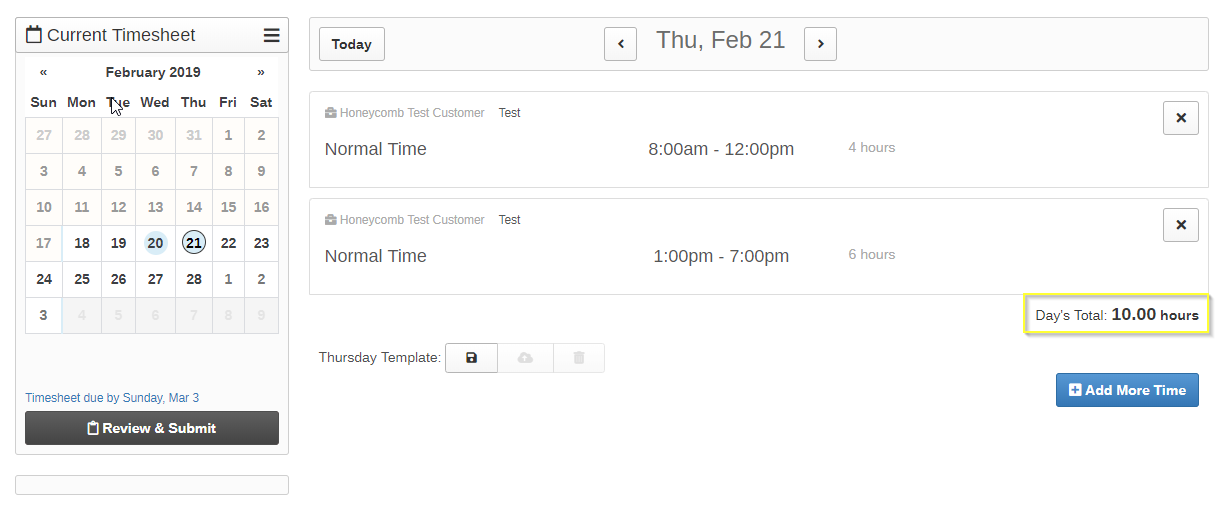Remove the 1:00pm - 7:00pm time entry

click(1180, 225)
